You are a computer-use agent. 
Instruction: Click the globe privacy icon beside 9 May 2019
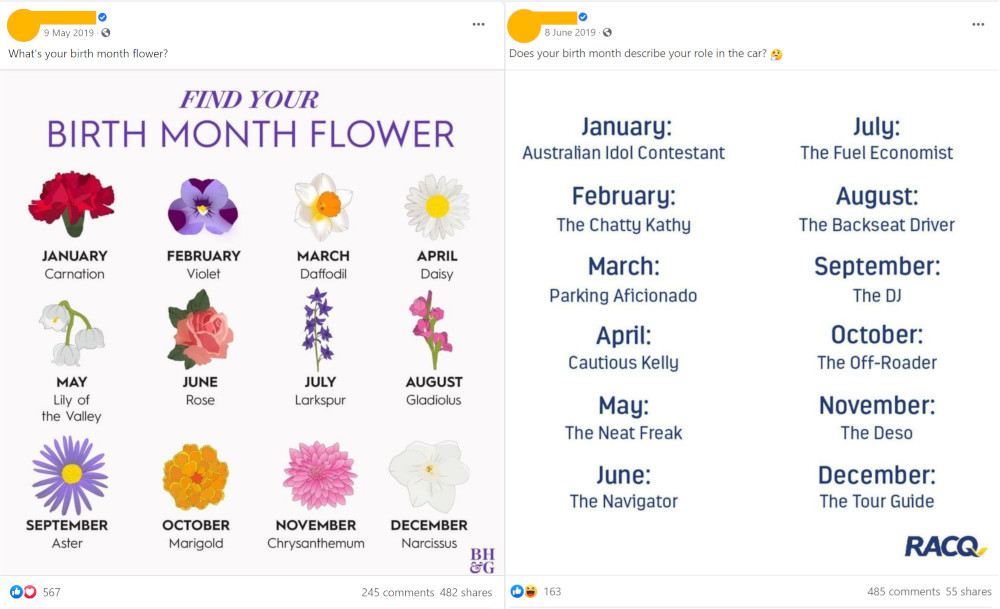coord(105,33)
